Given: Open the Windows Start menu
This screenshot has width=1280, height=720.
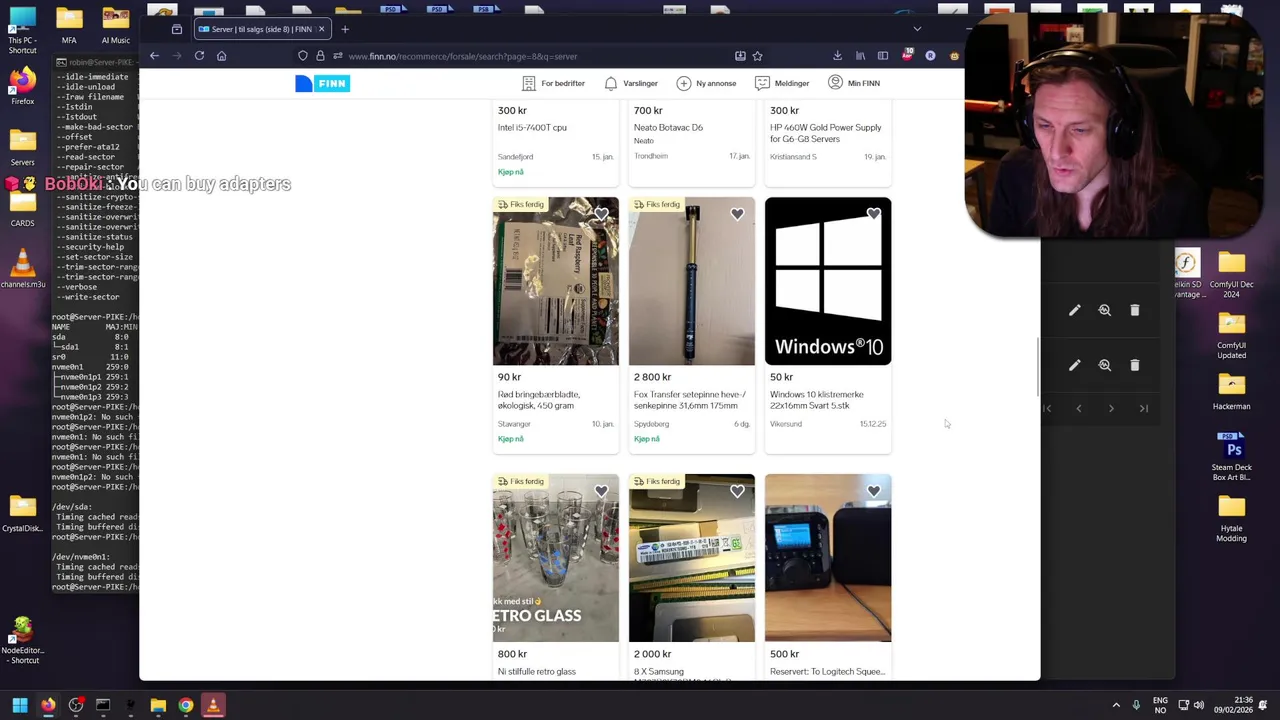Looking at the screenshot, I should click(x=20, y=705).
